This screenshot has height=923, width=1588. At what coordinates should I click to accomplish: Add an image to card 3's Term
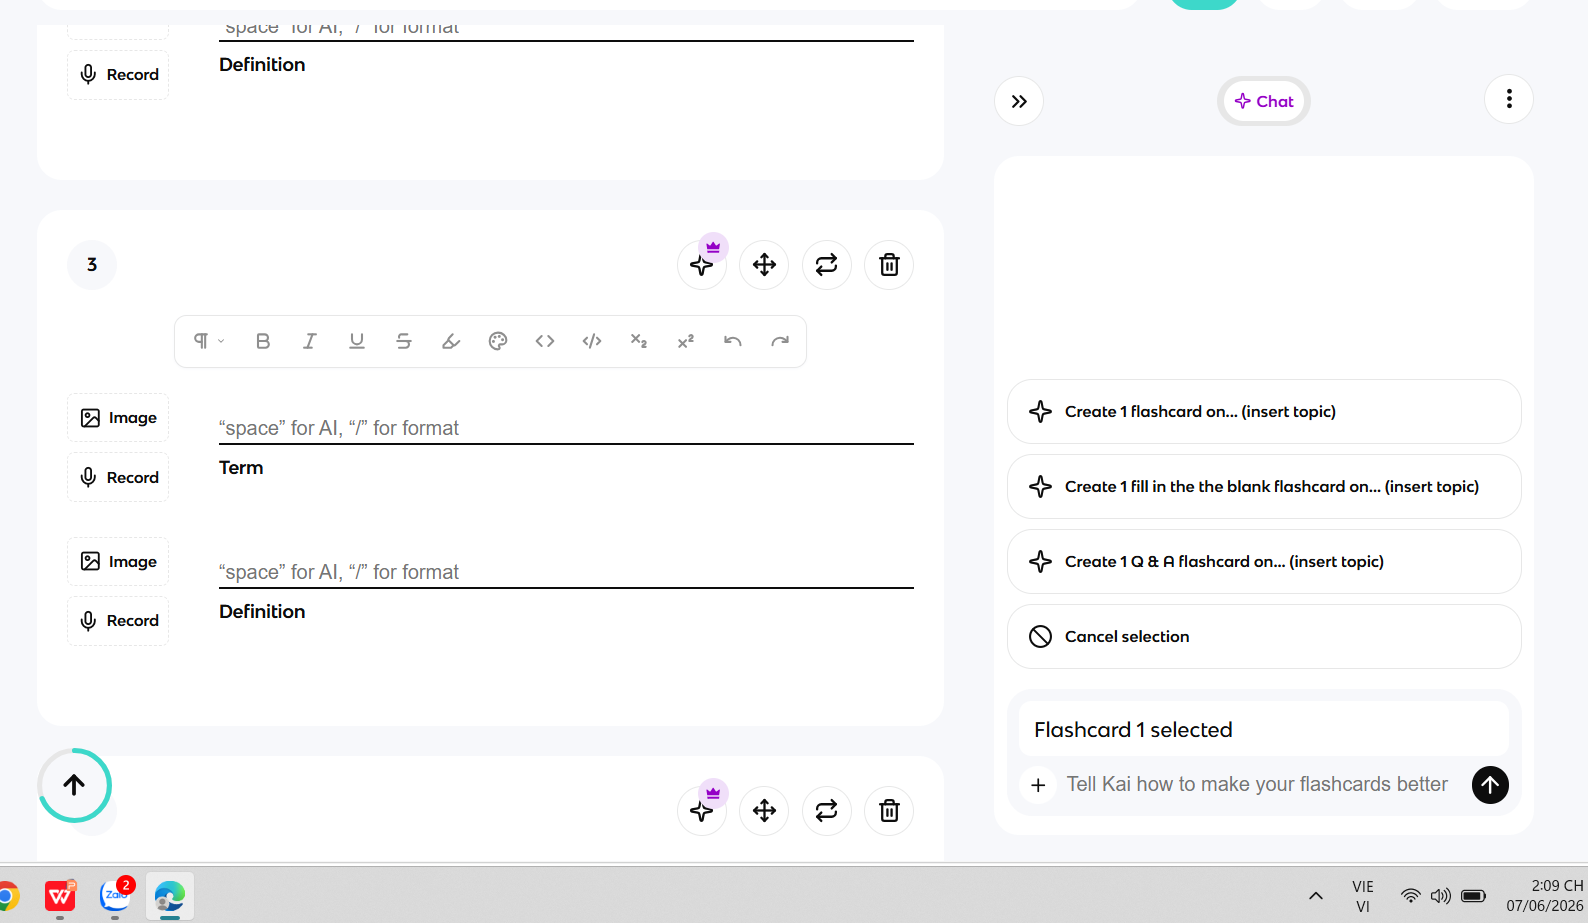click(x=118, y=418)
